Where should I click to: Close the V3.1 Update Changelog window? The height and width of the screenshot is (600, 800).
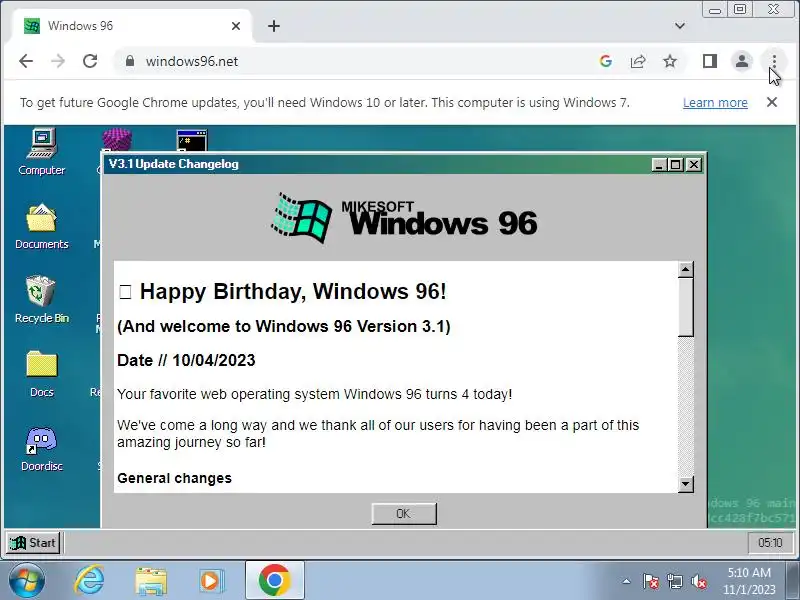coord(694,165)
